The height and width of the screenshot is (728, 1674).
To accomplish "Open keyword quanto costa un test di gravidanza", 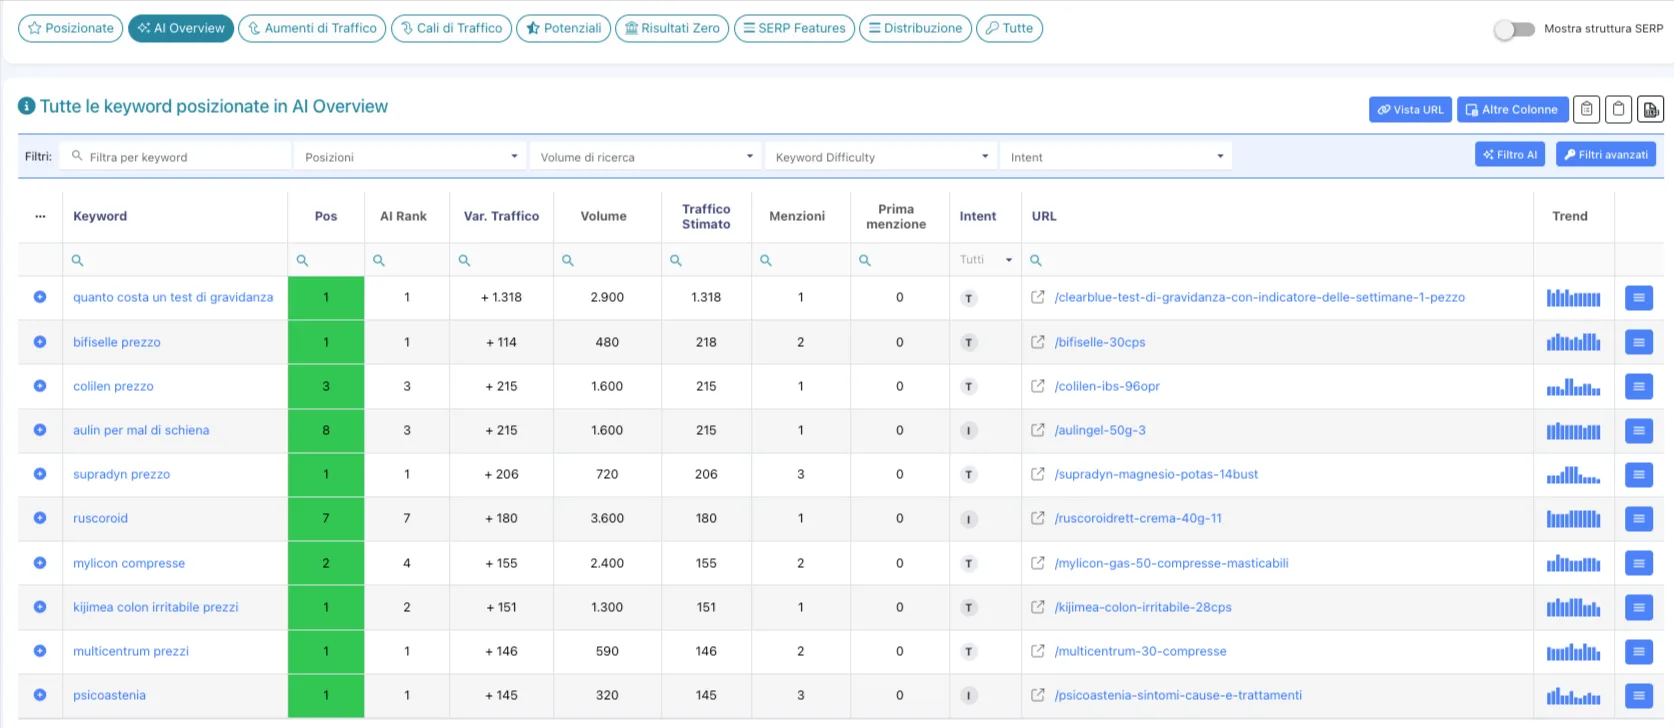I will point(173,297).
